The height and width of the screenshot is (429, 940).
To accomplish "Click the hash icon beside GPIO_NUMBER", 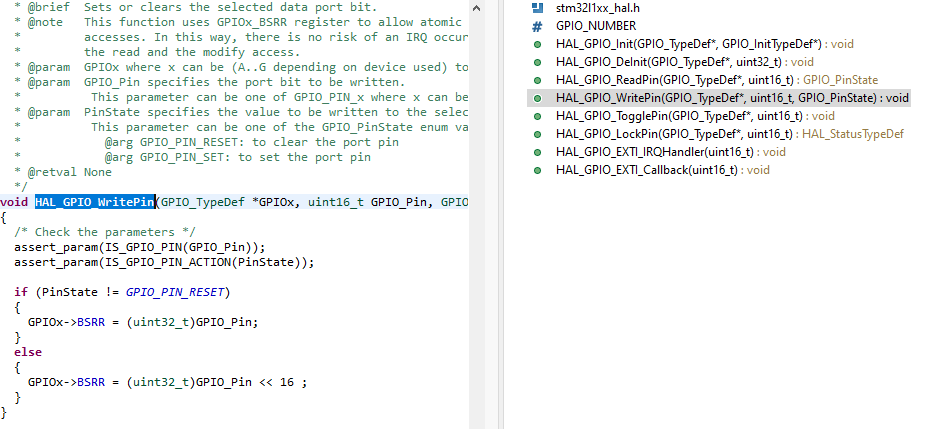I will tap(537, 26).
